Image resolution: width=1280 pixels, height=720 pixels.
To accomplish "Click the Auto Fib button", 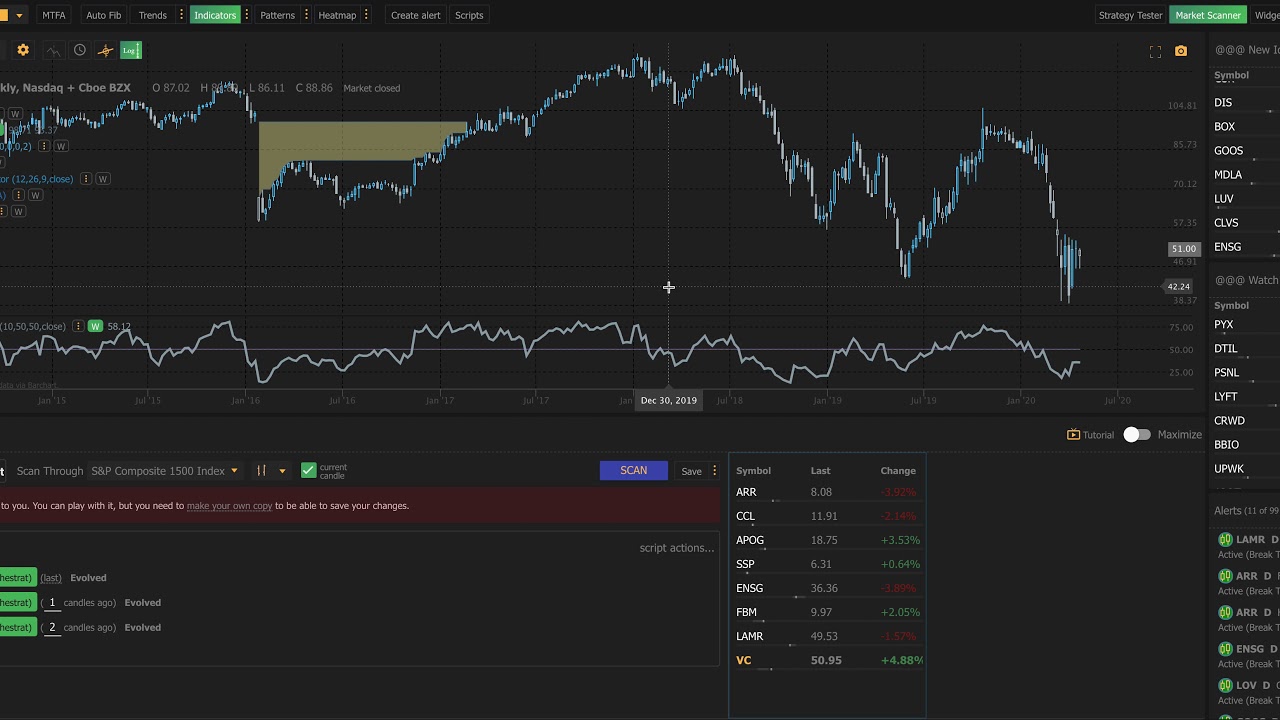I will 104,15.
